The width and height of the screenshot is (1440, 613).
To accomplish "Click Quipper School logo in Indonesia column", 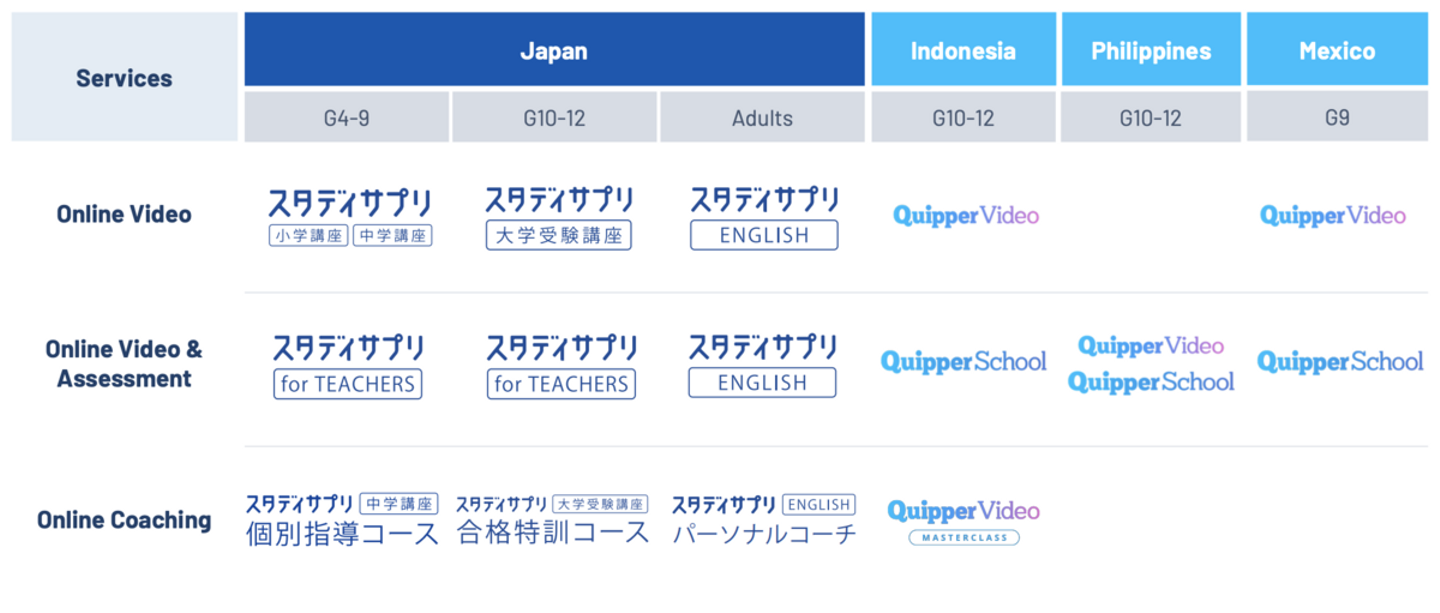I will pyautogui.click(x=964, y=361).
